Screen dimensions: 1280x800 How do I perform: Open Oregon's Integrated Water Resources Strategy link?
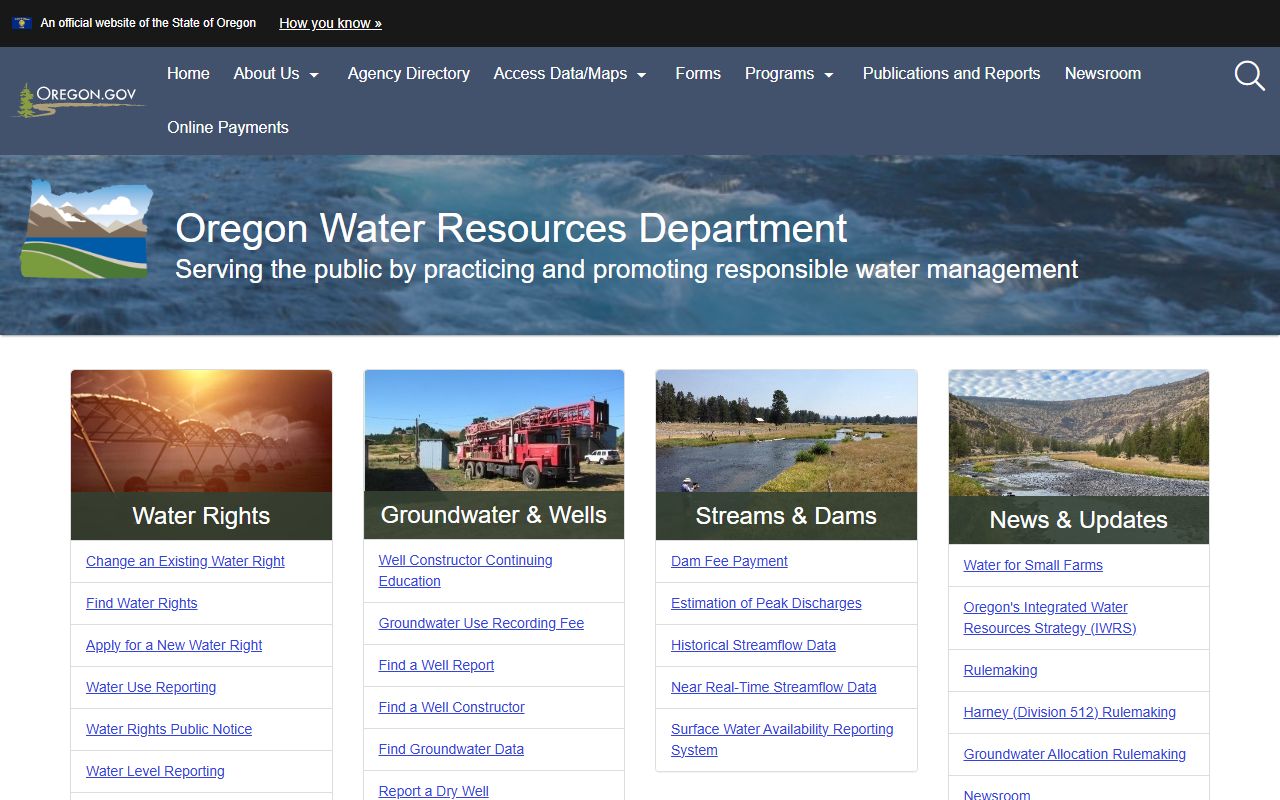coord(1050,618)
